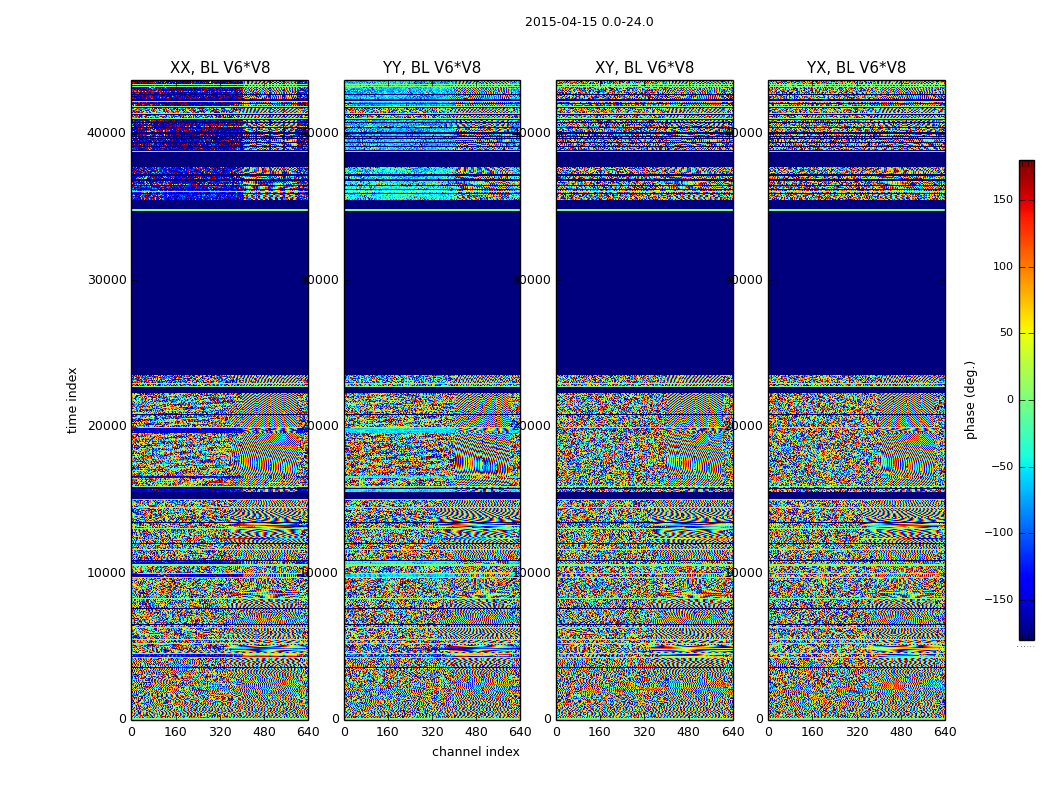This screenshot has height=800, width=1050.
Task: Click the figure title "2015-04-15 0.0-24.0"
Action: pos(589,22)
